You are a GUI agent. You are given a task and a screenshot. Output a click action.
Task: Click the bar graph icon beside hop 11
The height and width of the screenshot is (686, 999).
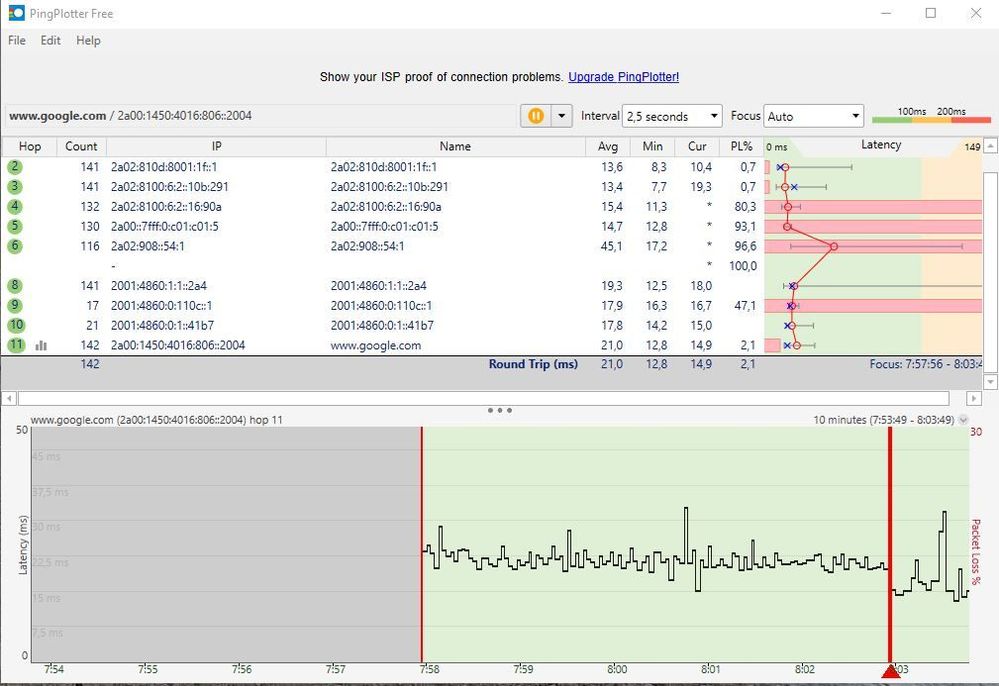tap(41, 345)
